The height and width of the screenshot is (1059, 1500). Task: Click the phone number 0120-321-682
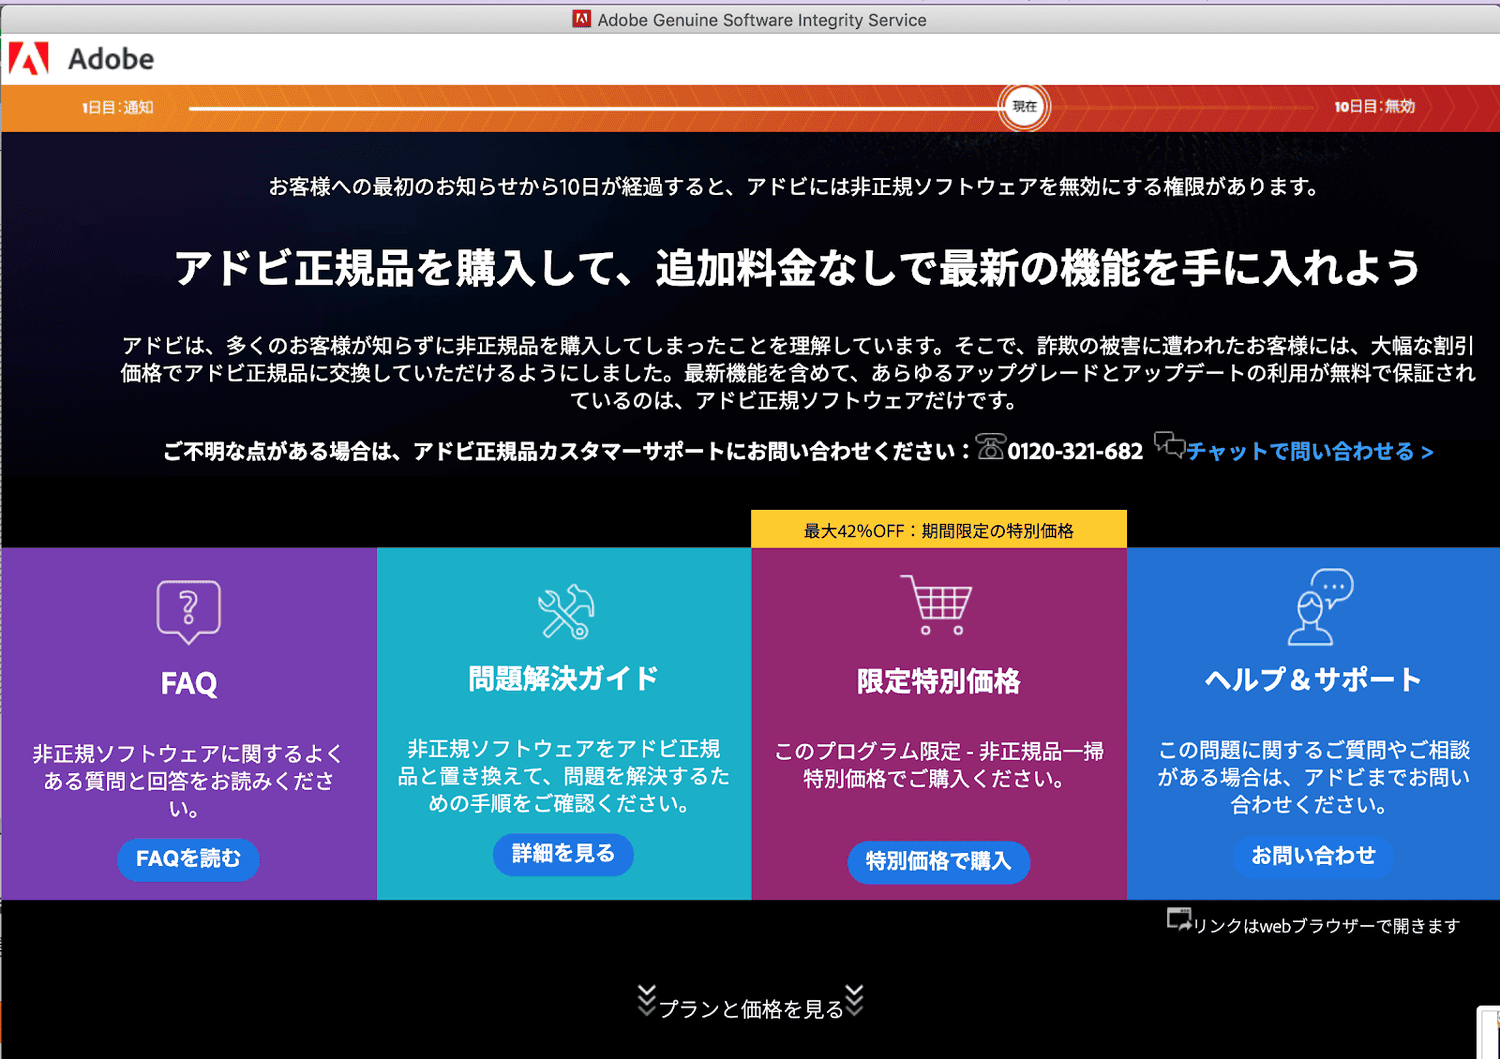point(1075,452)
